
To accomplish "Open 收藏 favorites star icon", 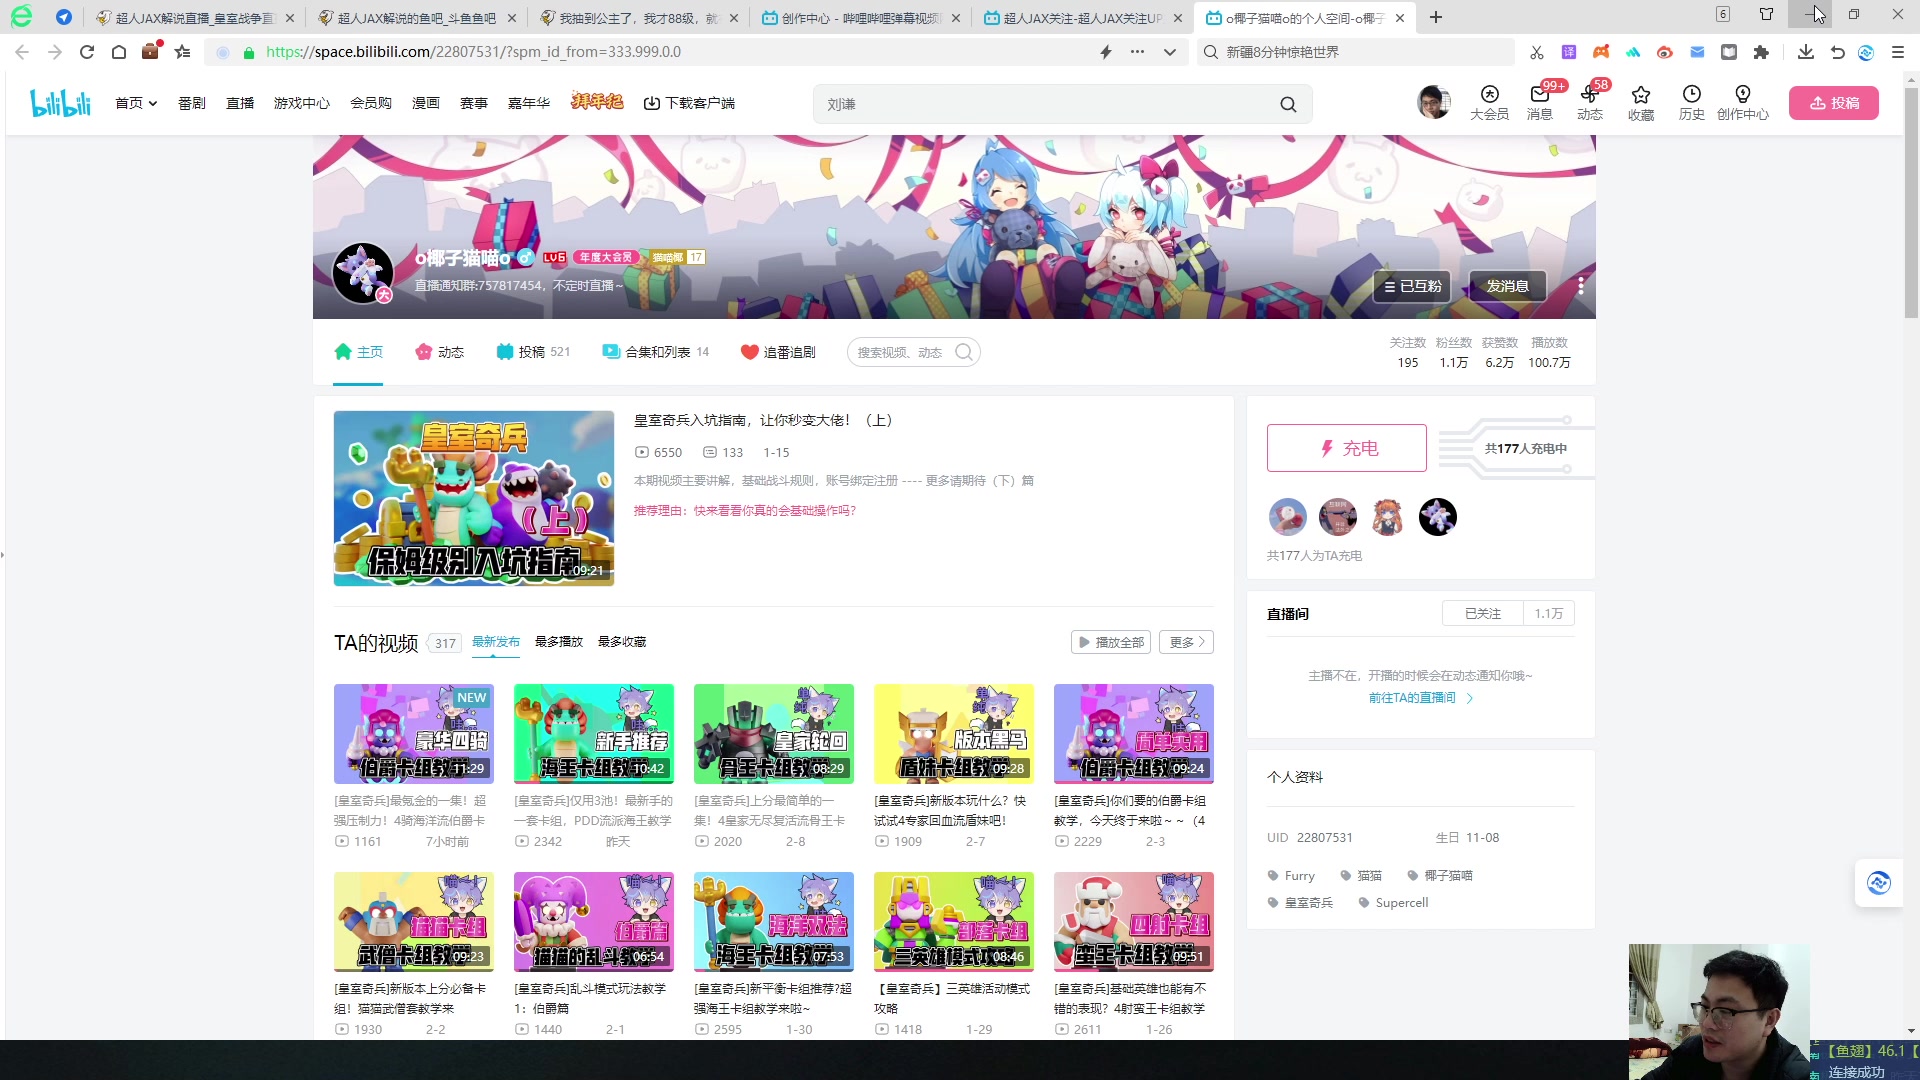I will pyautogui.click(x=1641, y=103).
